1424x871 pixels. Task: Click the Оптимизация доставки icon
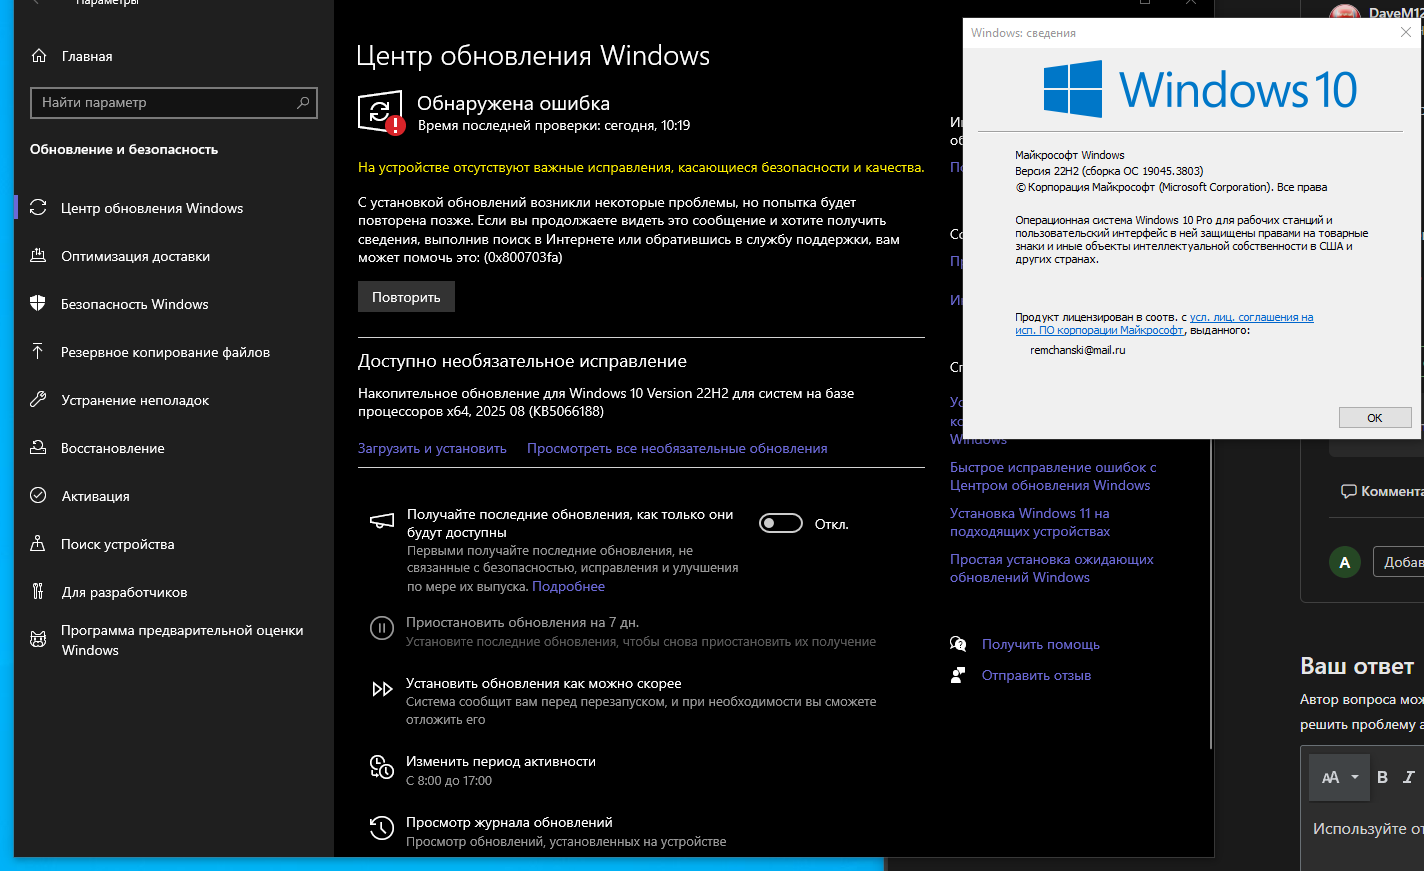[38, 256]
